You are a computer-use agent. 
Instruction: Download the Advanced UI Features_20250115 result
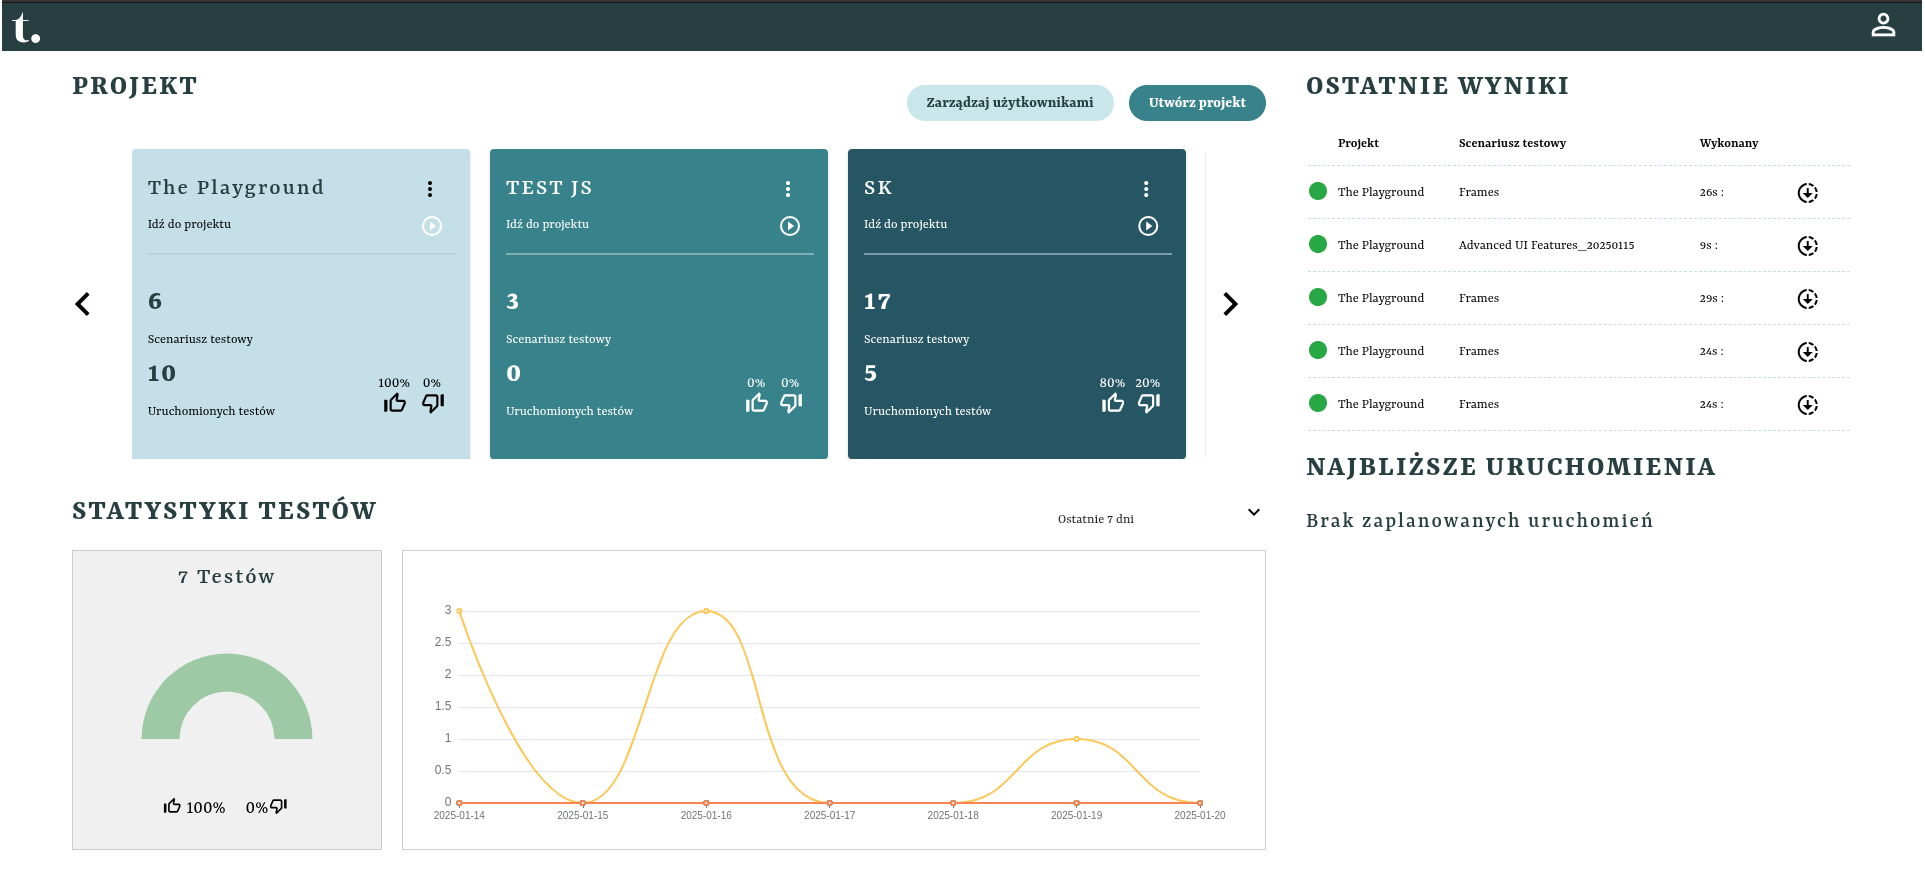pos(1807,246)
